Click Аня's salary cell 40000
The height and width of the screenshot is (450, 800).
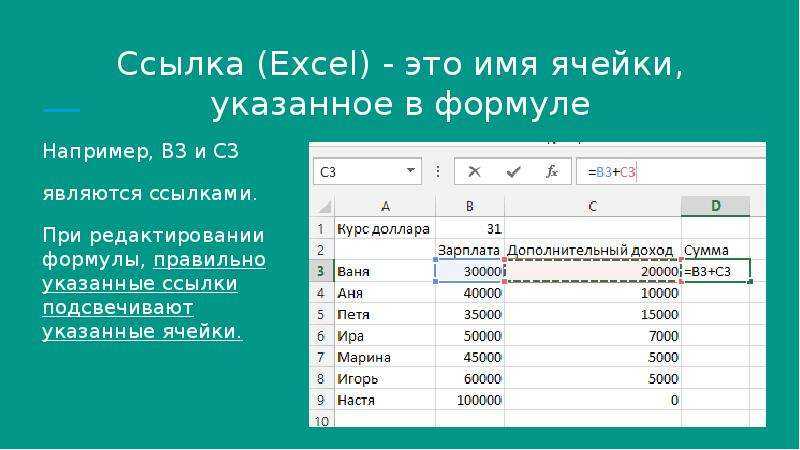[470, 293]
